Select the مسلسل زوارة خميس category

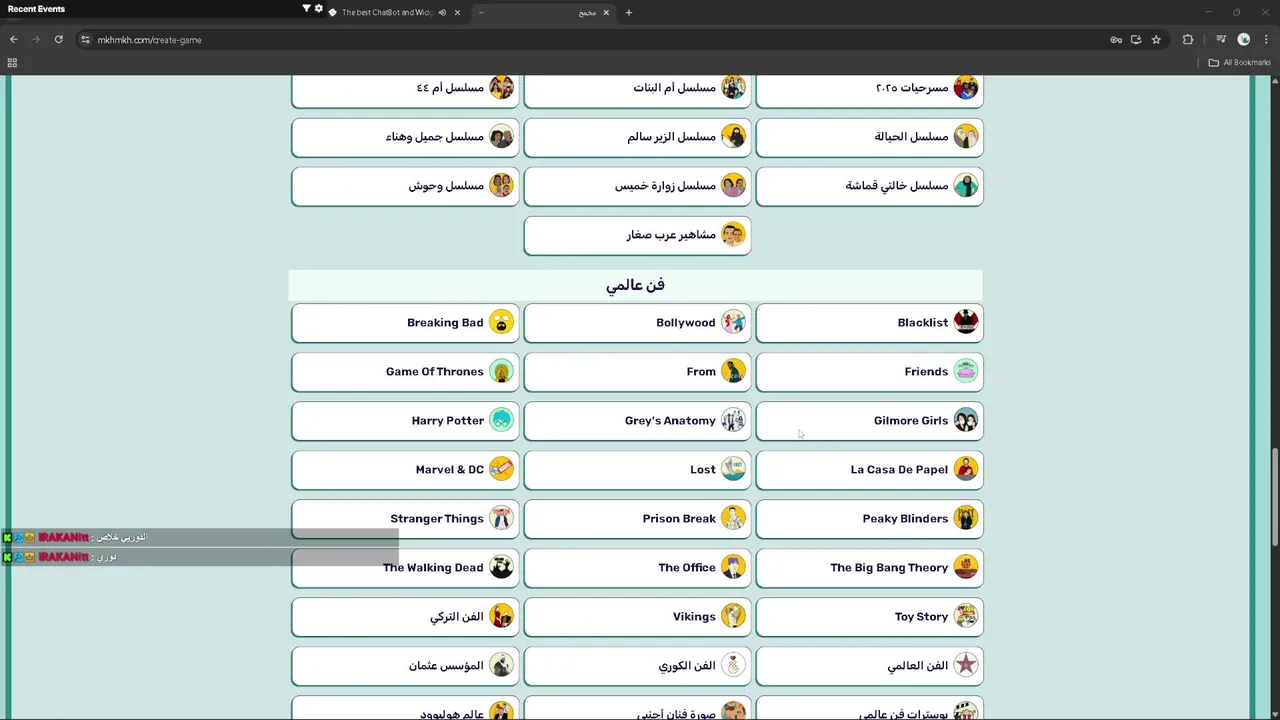point(637,186)
